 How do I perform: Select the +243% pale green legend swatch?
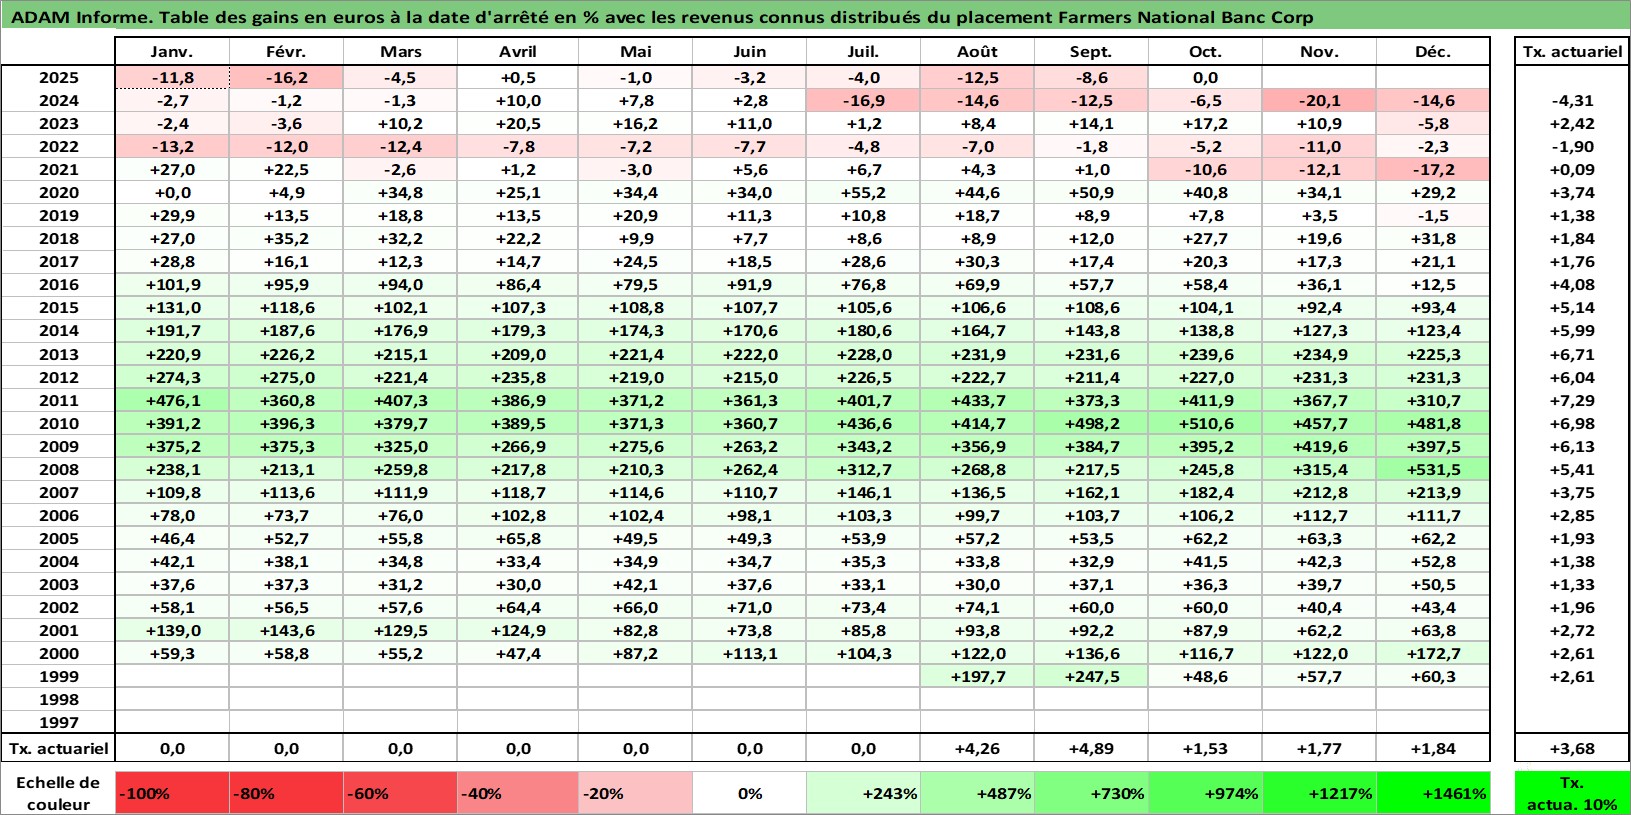coord(863,793)
